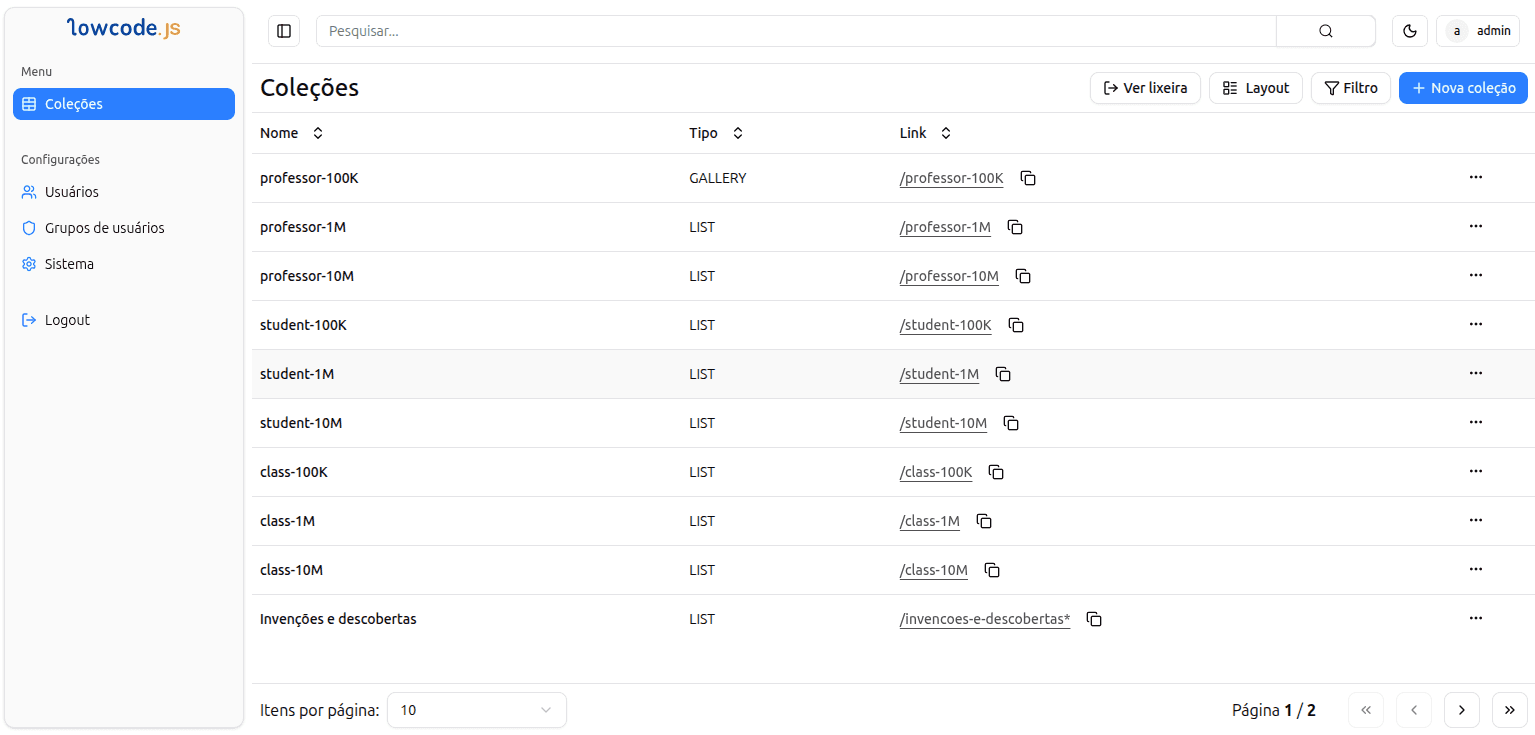Open the admin user menu
Screen dimensions: 1535x735
[1478, 31]
